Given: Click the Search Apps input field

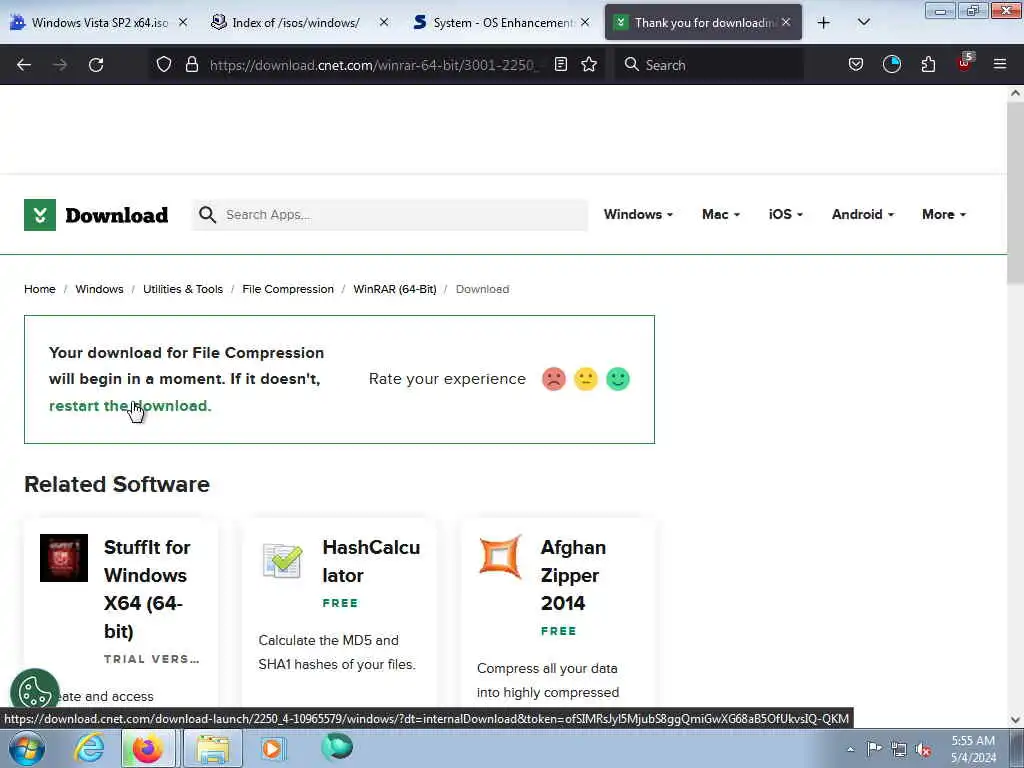Looking at the screenshot, I should 389,215.
